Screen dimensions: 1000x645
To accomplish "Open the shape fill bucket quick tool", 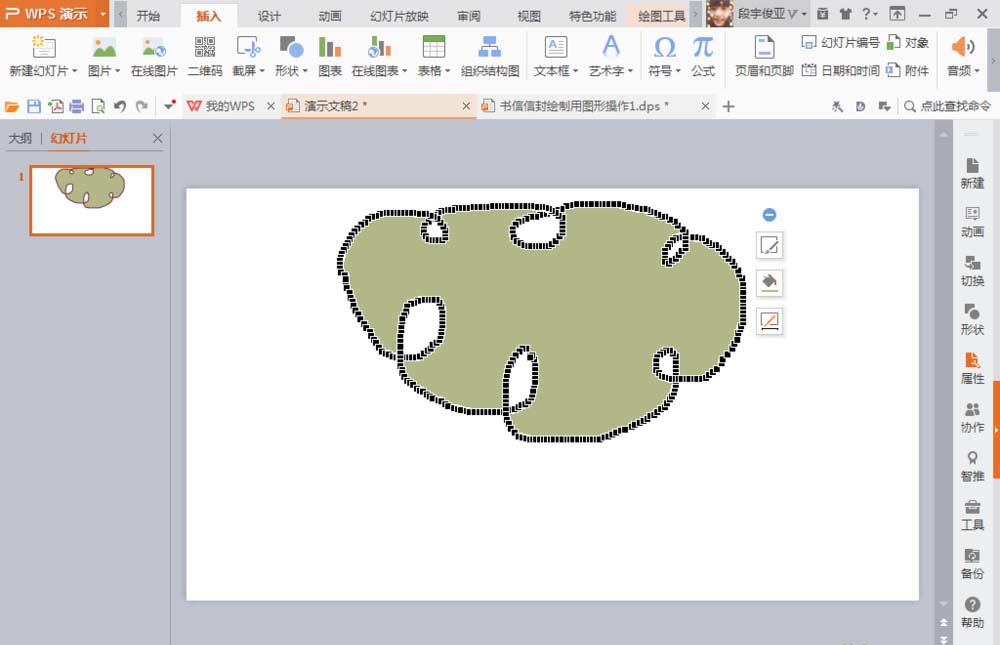I will pyautogui.click(x=769, y=283).
